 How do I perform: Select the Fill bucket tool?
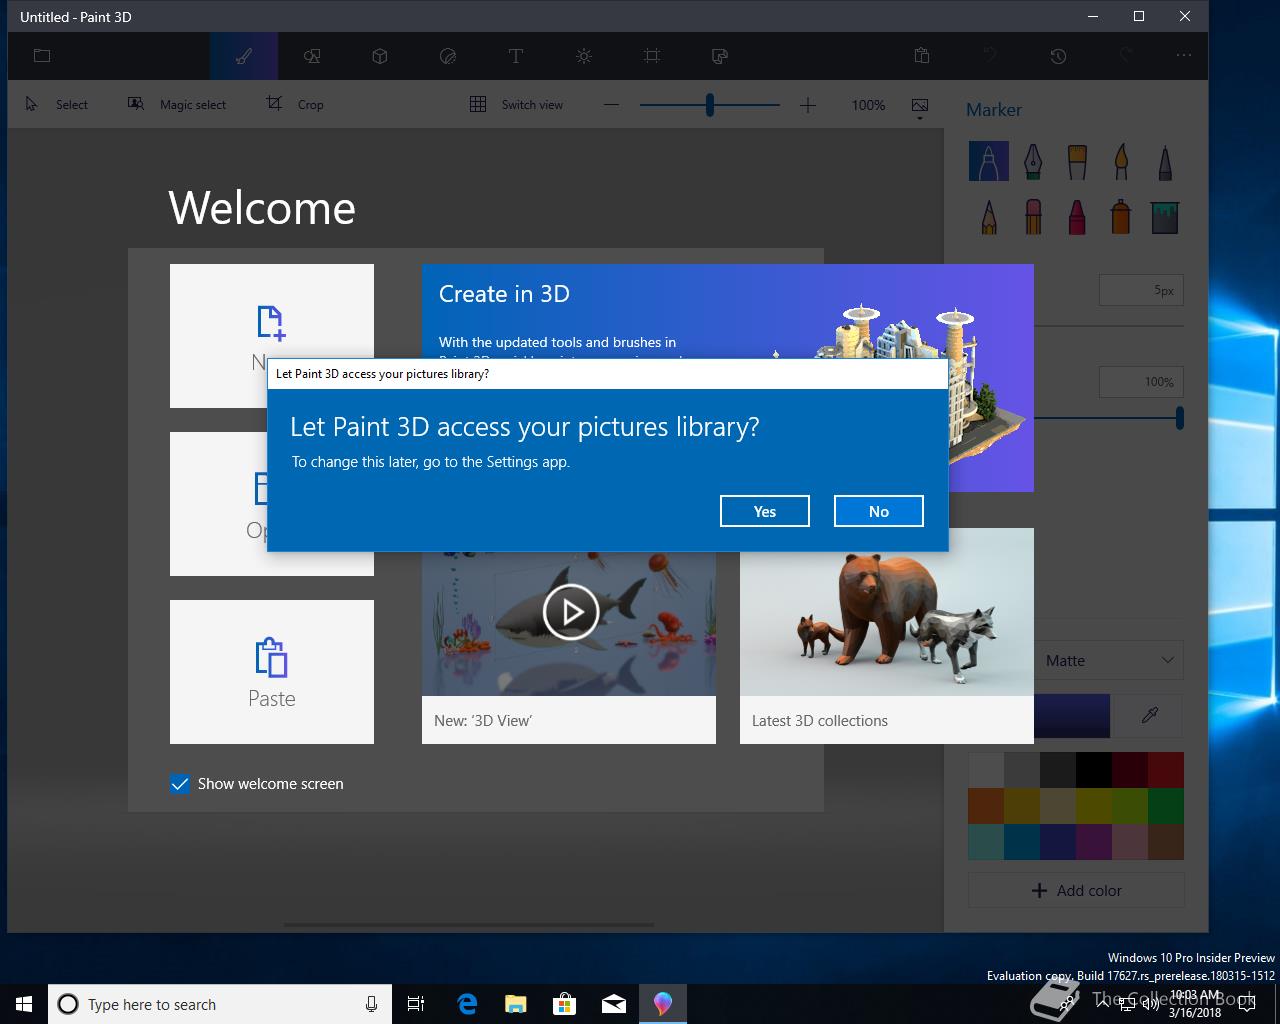1165,216
